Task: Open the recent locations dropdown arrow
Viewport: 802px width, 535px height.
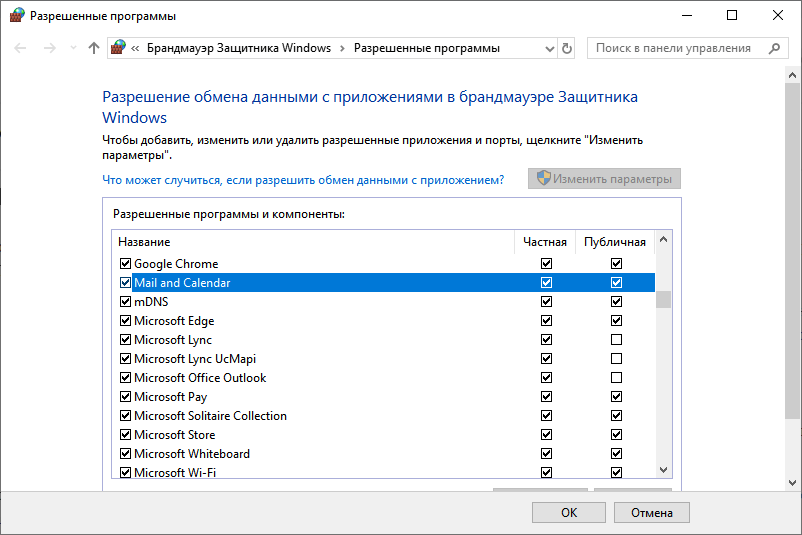Action: tap(73, 48)
